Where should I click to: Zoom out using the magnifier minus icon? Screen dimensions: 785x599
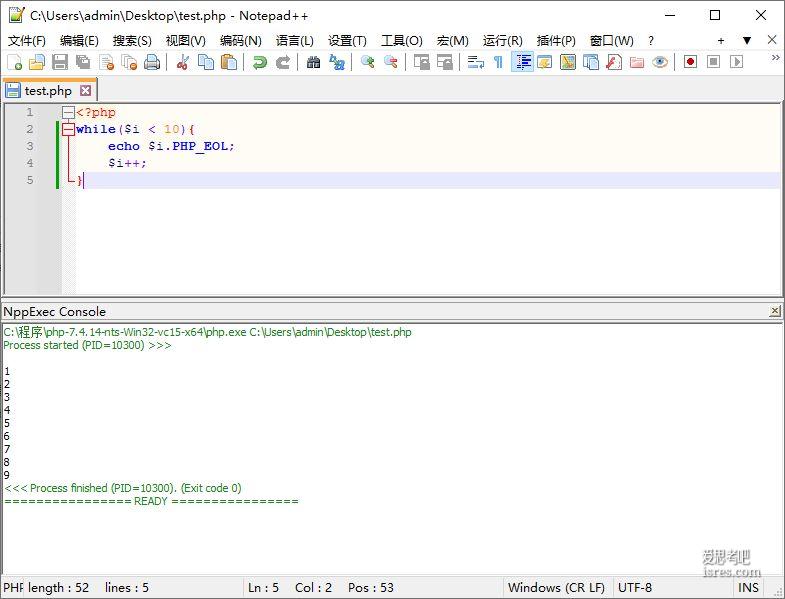tap(391, 62)
